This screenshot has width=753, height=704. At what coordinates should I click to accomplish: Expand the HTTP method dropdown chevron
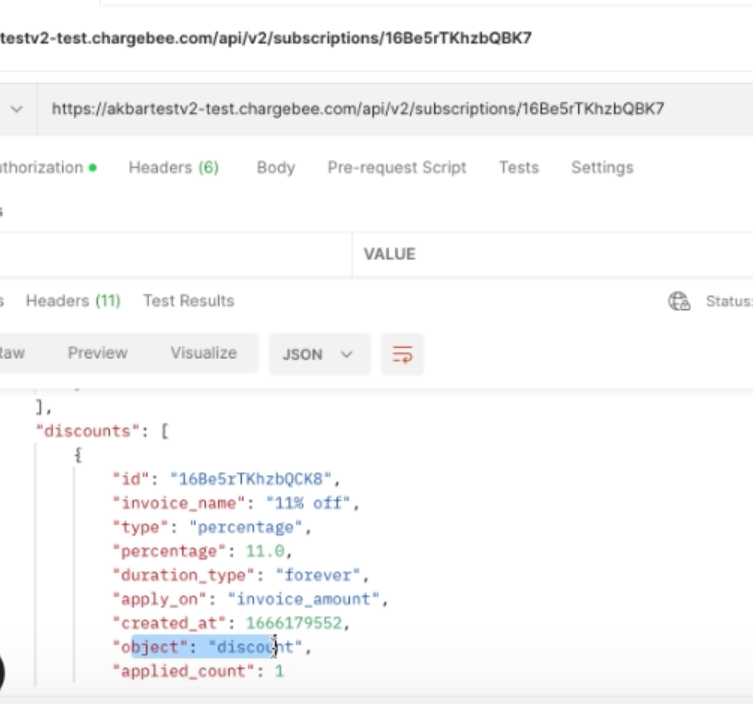coord(14,109)
